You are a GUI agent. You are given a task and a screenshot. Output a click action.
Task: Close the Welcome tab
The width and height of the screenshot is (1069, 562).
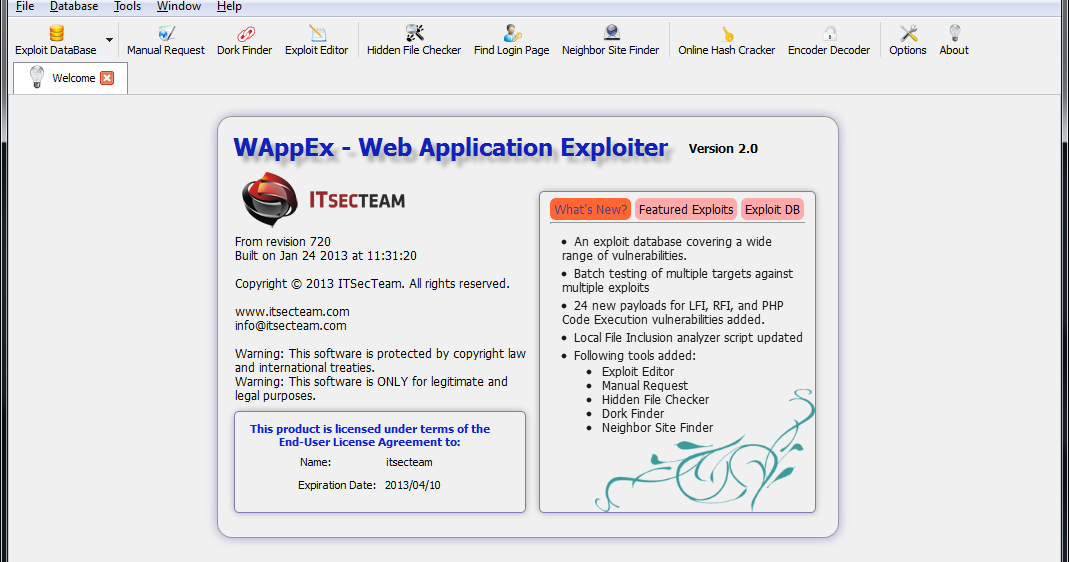point(107,78)
